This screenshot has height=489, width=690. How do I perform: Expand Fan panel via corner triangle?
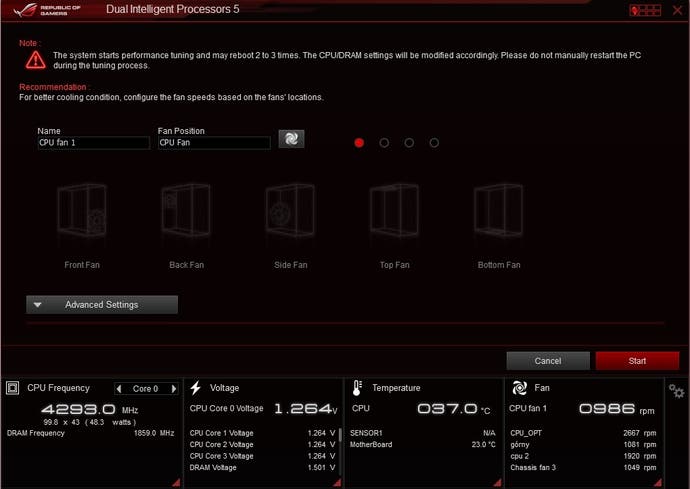[658, 482]
